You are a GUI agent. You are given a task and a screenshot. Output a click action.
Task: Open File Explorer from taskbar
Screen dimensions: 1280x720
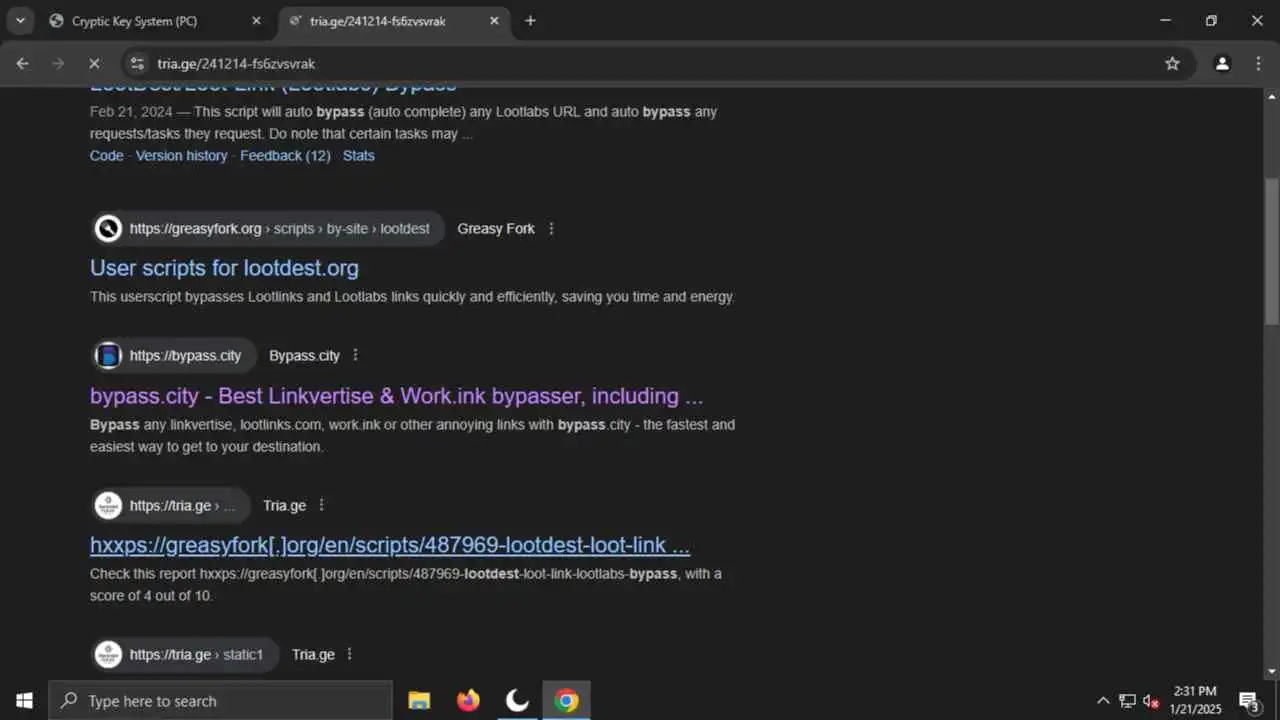[x=419, y=701]
